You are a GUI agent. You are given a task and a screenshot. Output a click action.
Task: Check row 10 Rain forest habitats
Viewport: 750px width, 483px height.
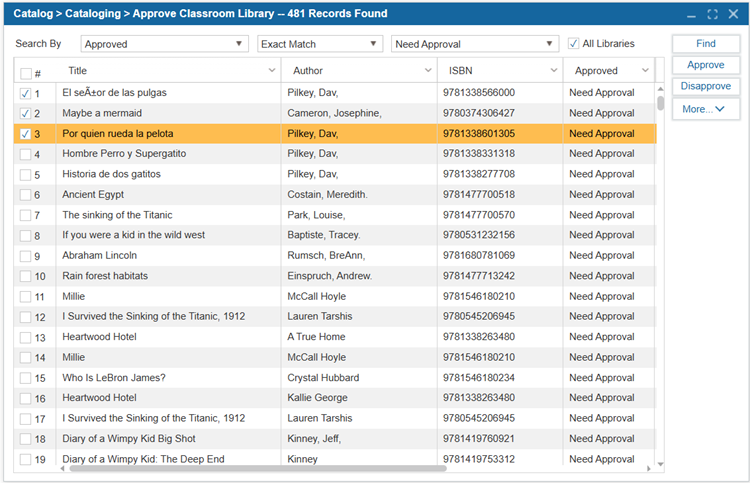[25, 276]
